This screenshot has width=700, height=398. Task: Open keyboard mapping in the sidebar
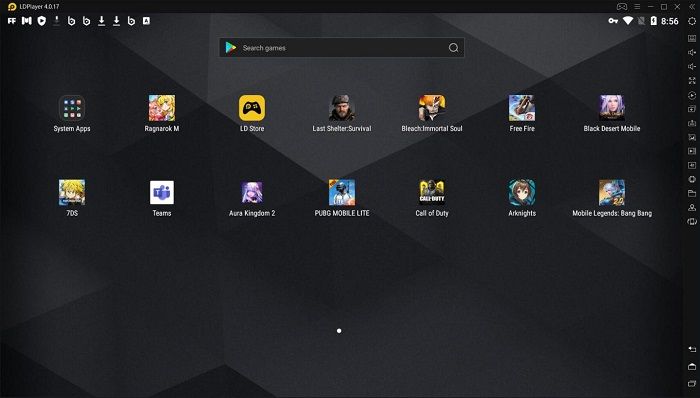tap(692, 38)
